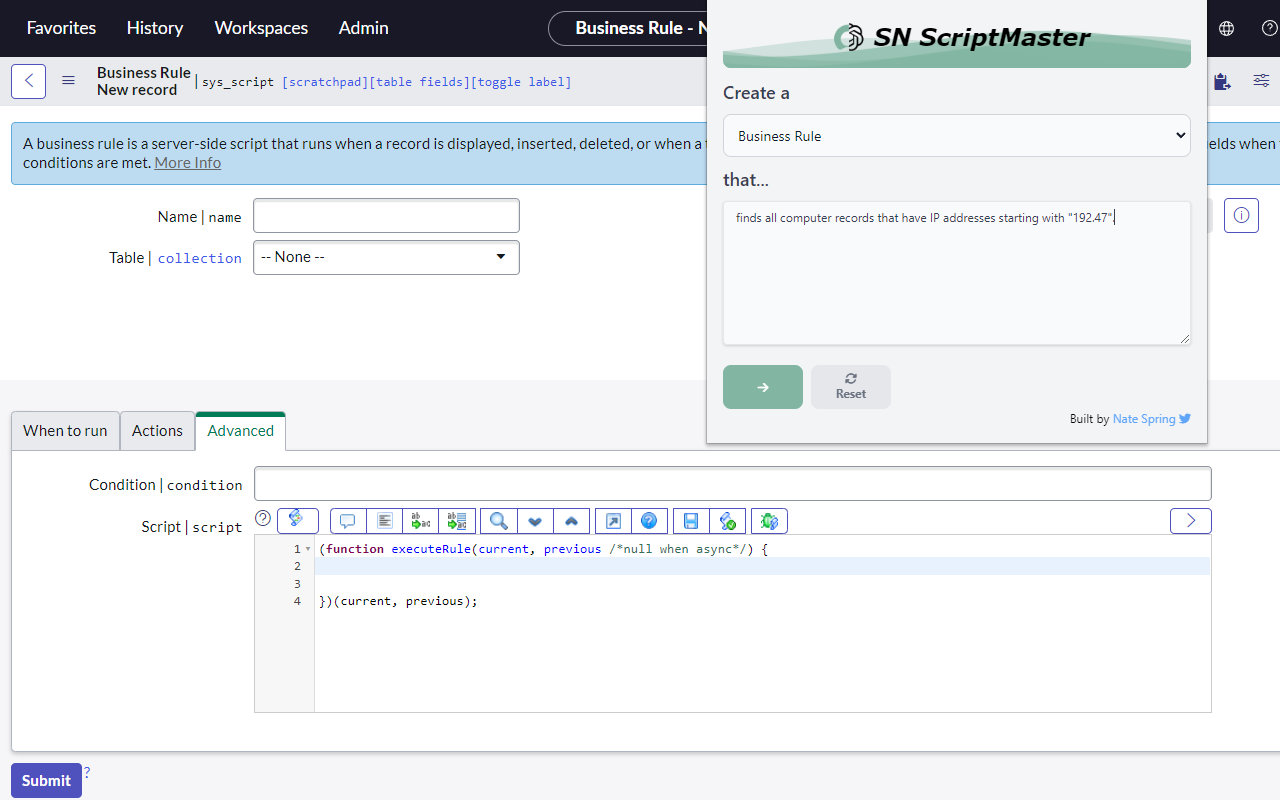This screenshot has height=800, width=1280.
Task: Select the Format Code icon
Action: pos(385,520)
